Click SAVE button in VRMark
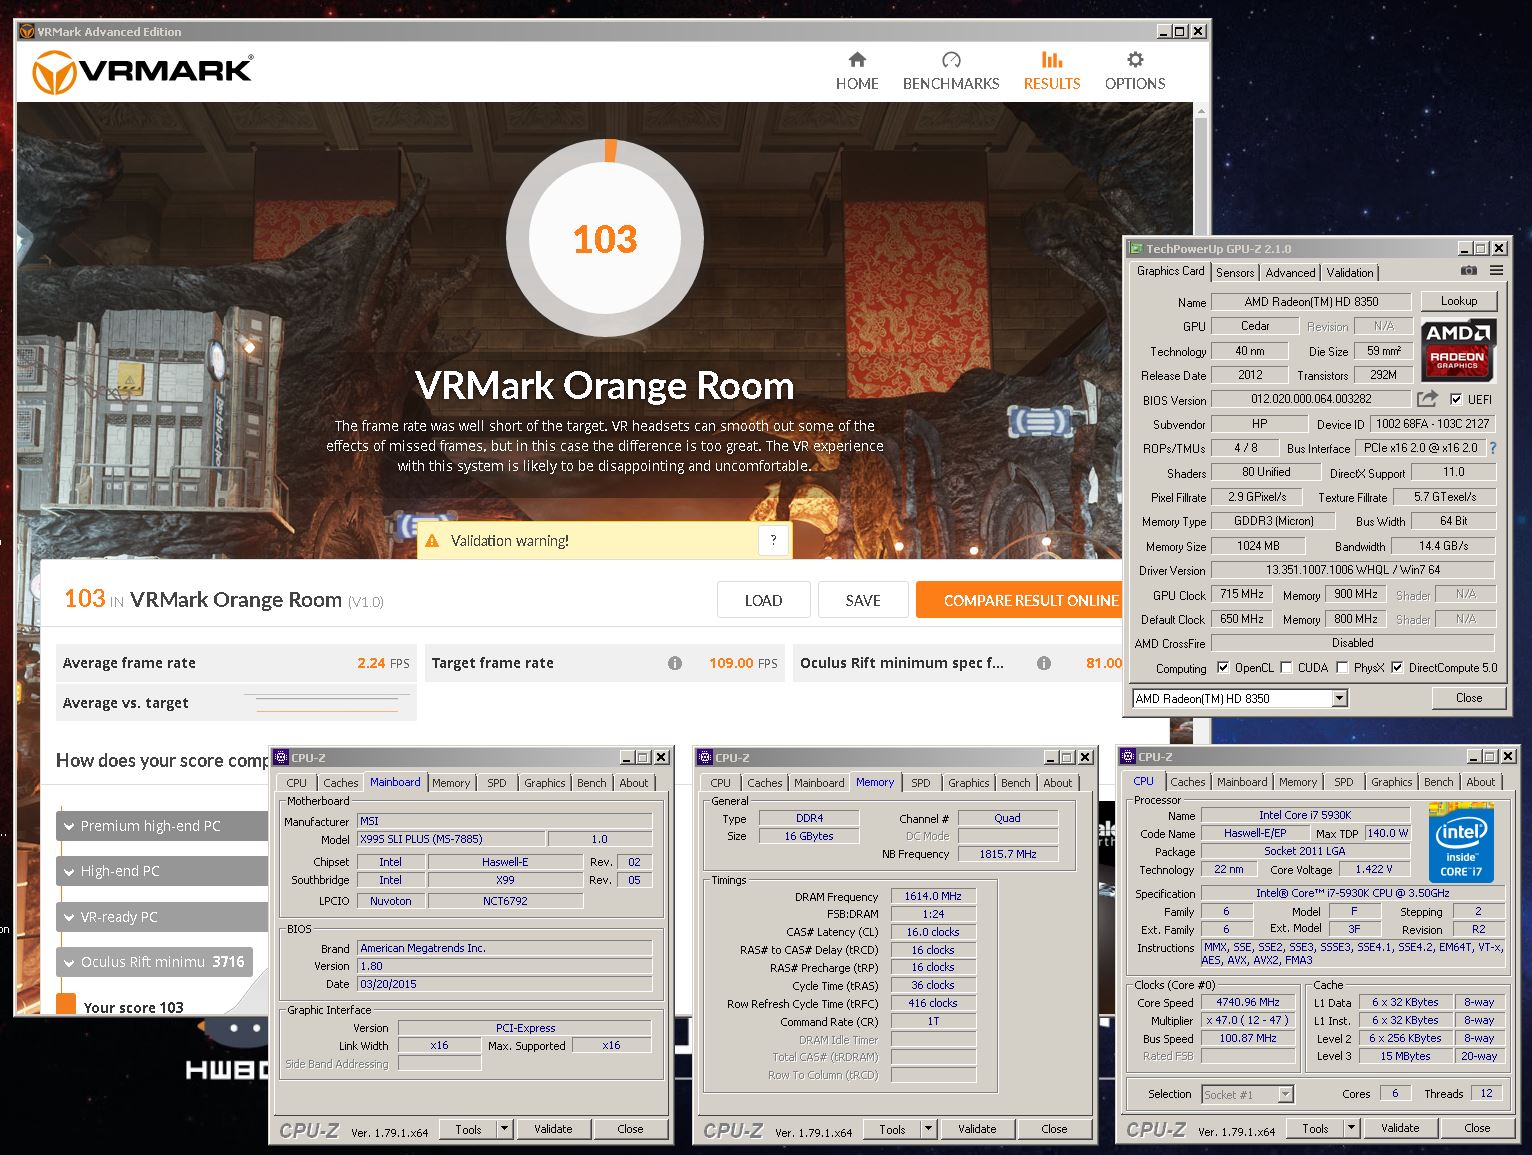 (x=863, y=600)
